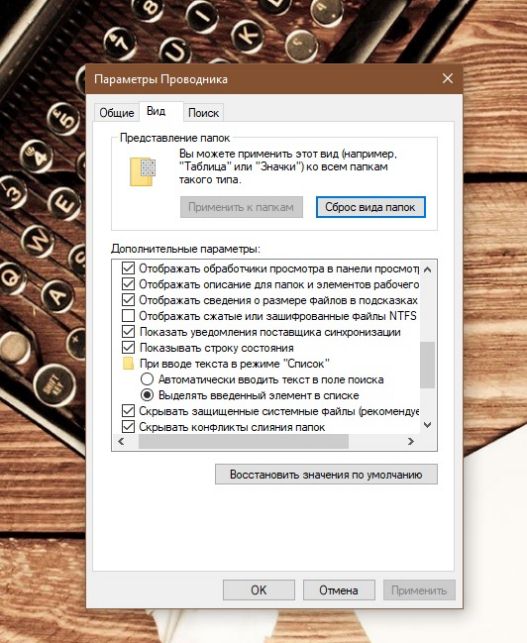
Task: Uncheck Скрывать защищенные системные файлы
Action: (128, 411)
